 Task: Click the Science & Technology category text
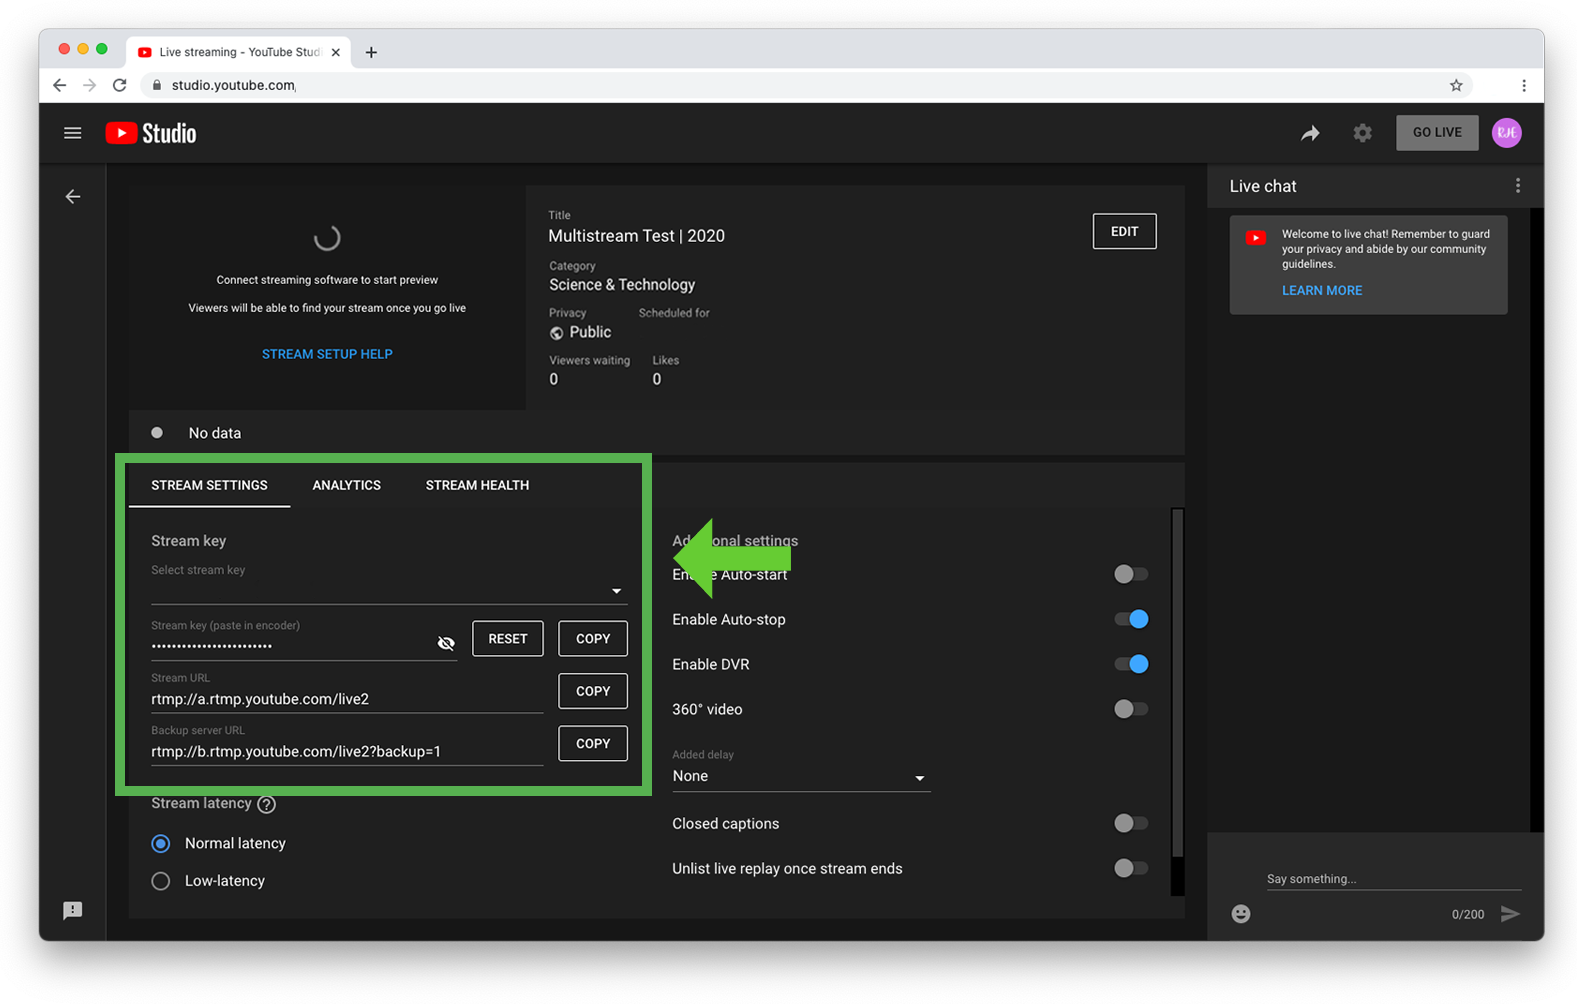click(x=622, y=285)
